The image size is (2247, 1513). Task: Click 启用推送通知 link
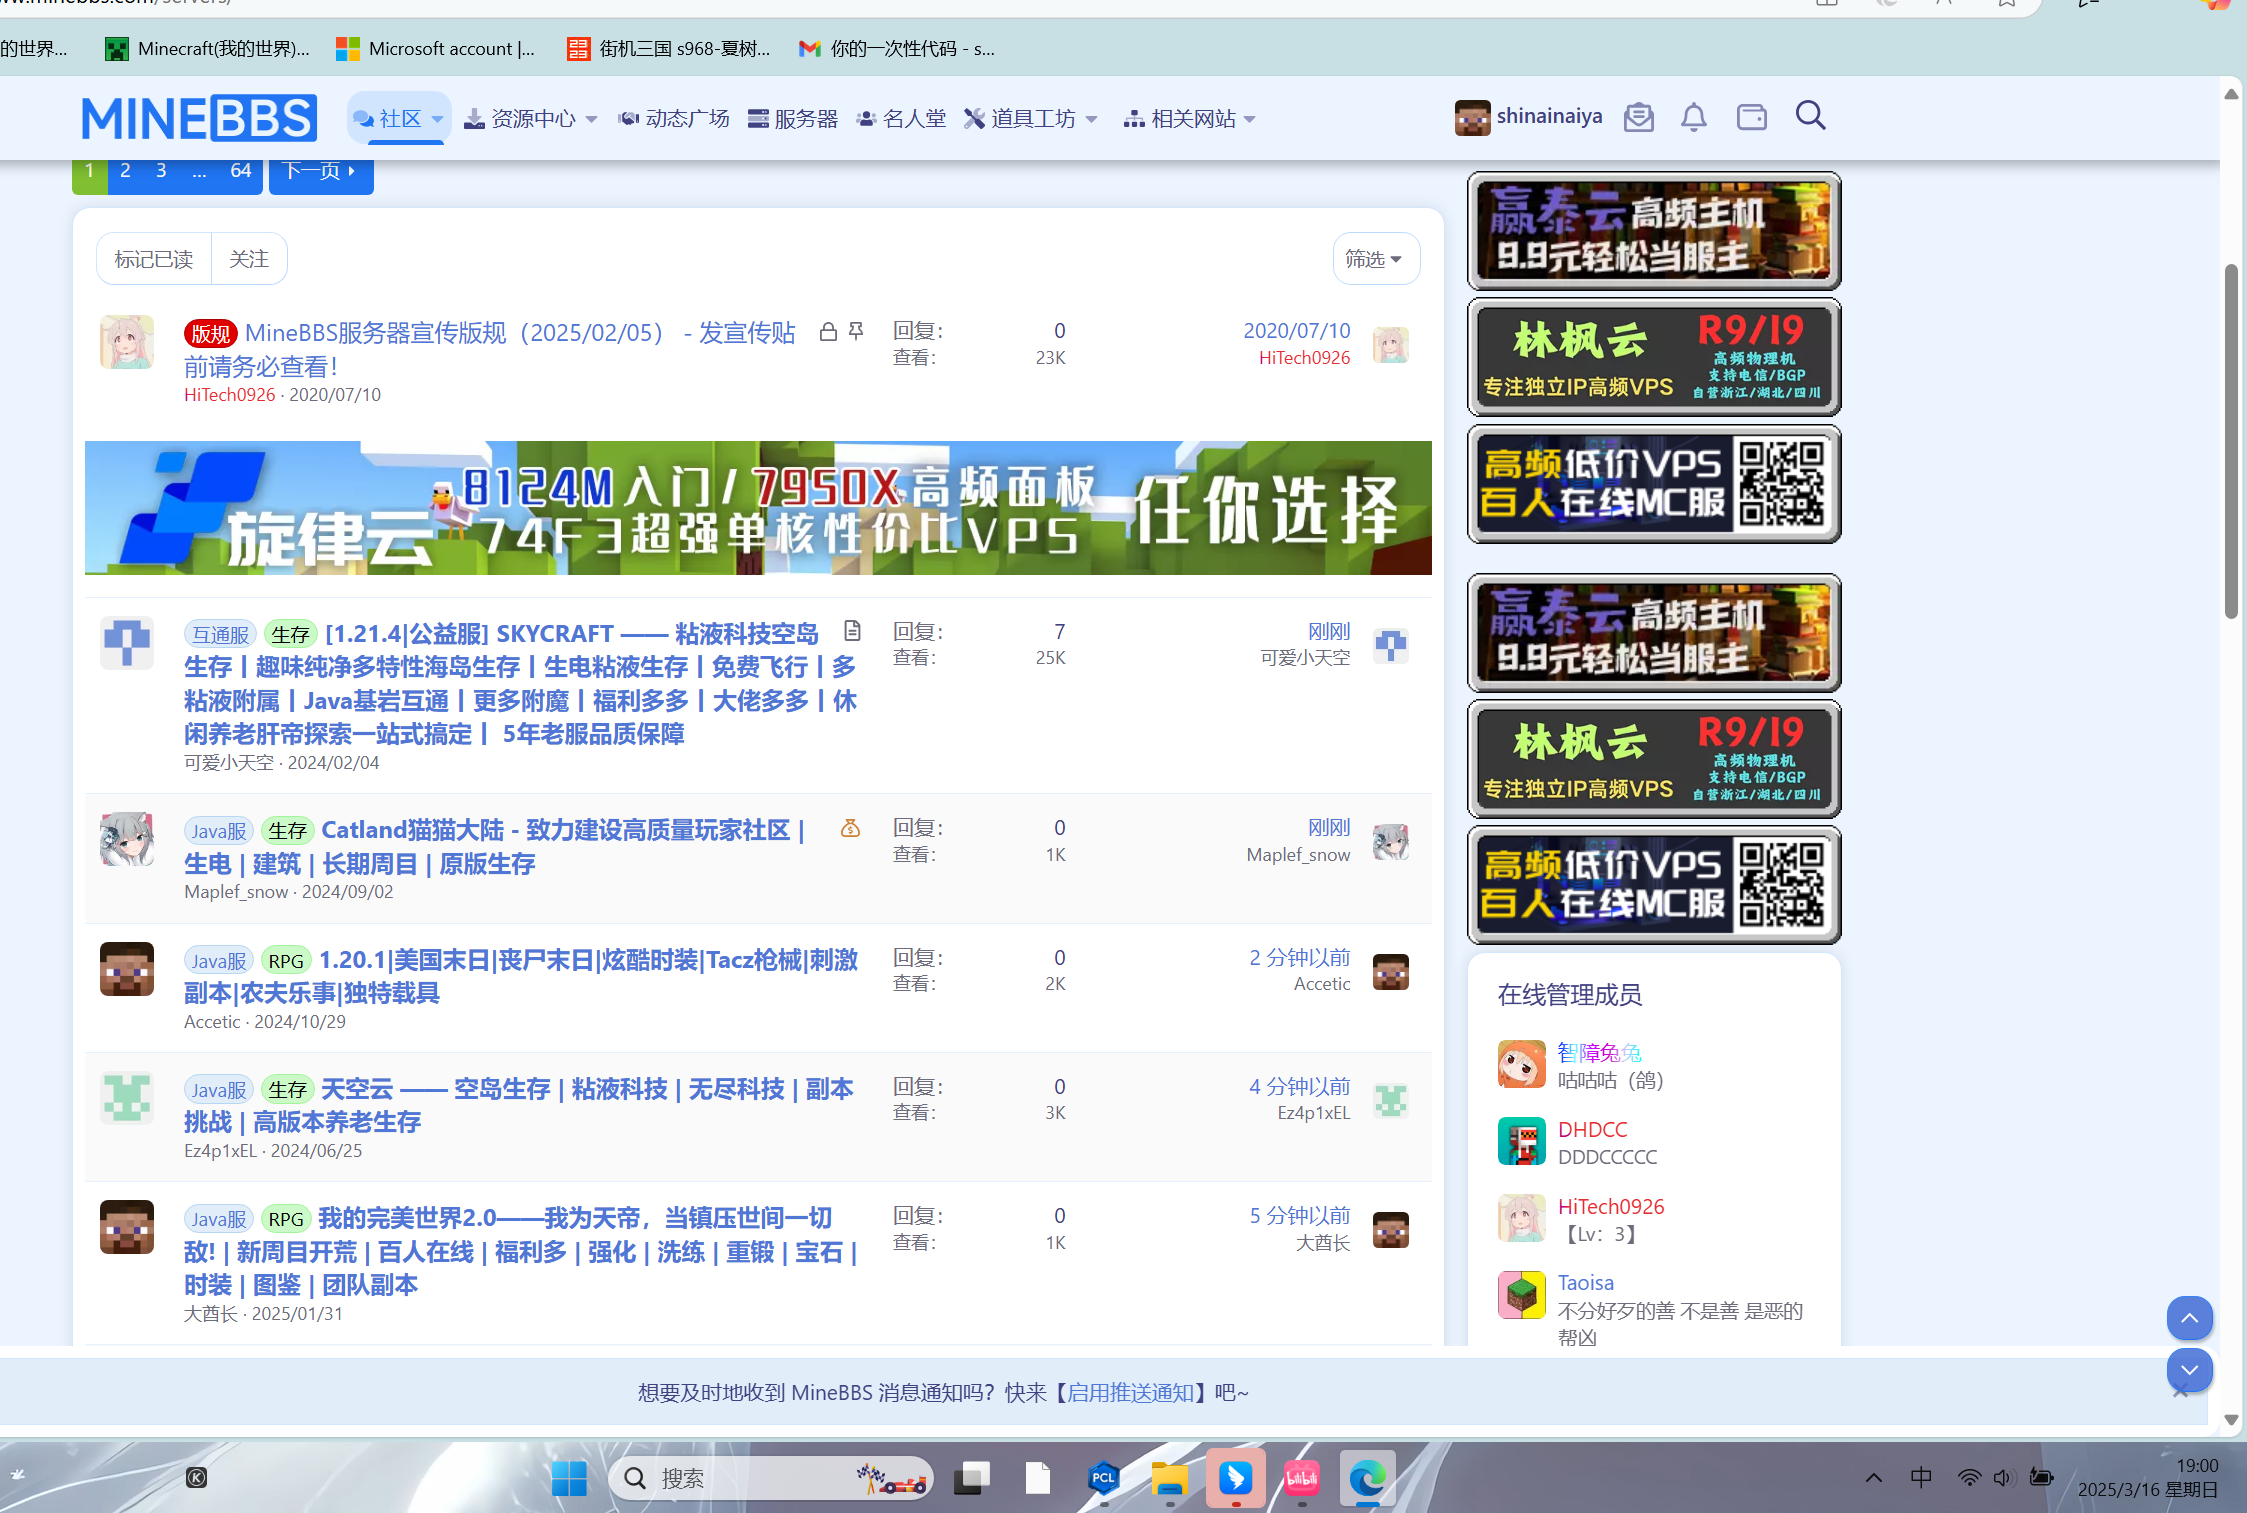1131,1392
